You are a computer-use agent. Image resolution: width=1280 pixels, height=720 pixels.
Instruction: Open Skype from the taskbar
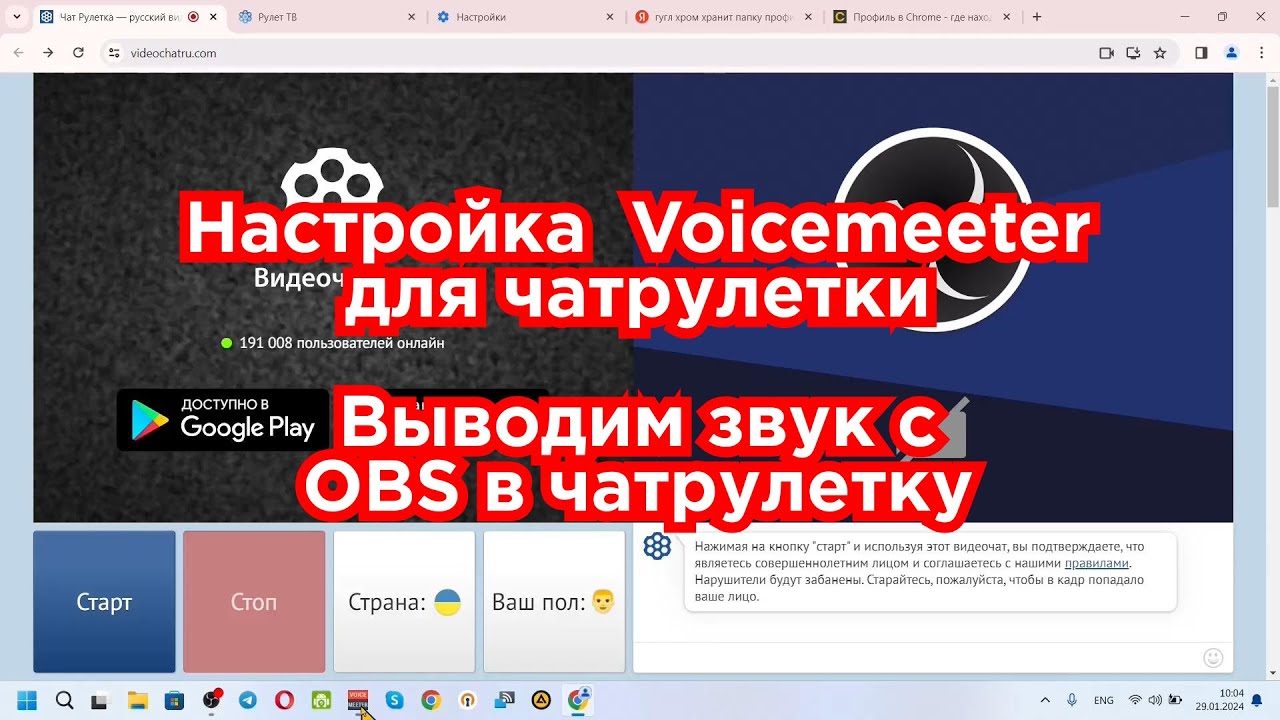[394, 700]
